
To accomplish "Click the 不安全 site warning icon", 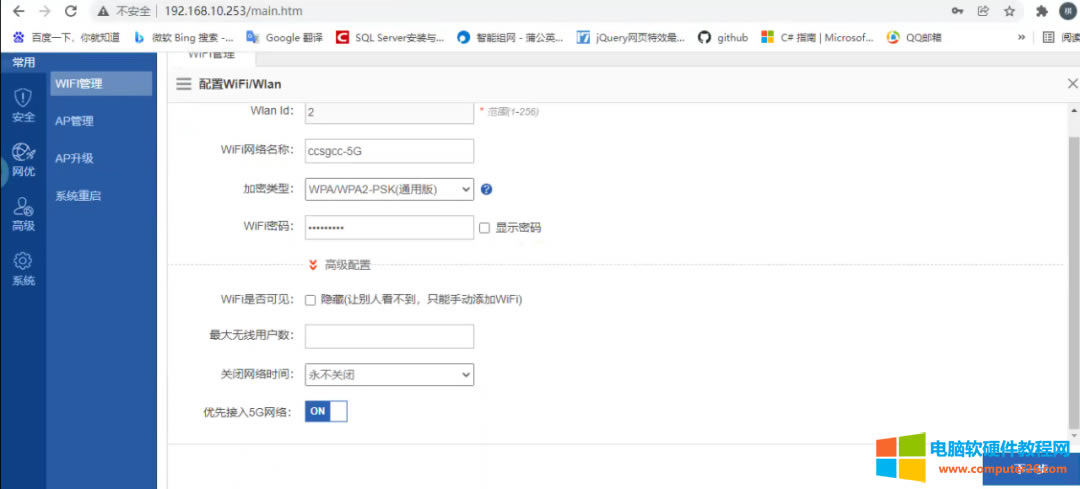I will pos(103,11).
